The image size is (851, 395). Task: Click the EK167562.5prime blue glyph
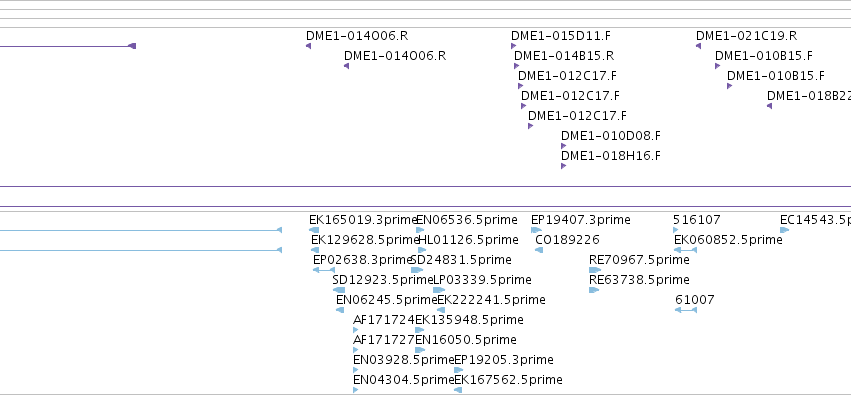click(458, 390)
